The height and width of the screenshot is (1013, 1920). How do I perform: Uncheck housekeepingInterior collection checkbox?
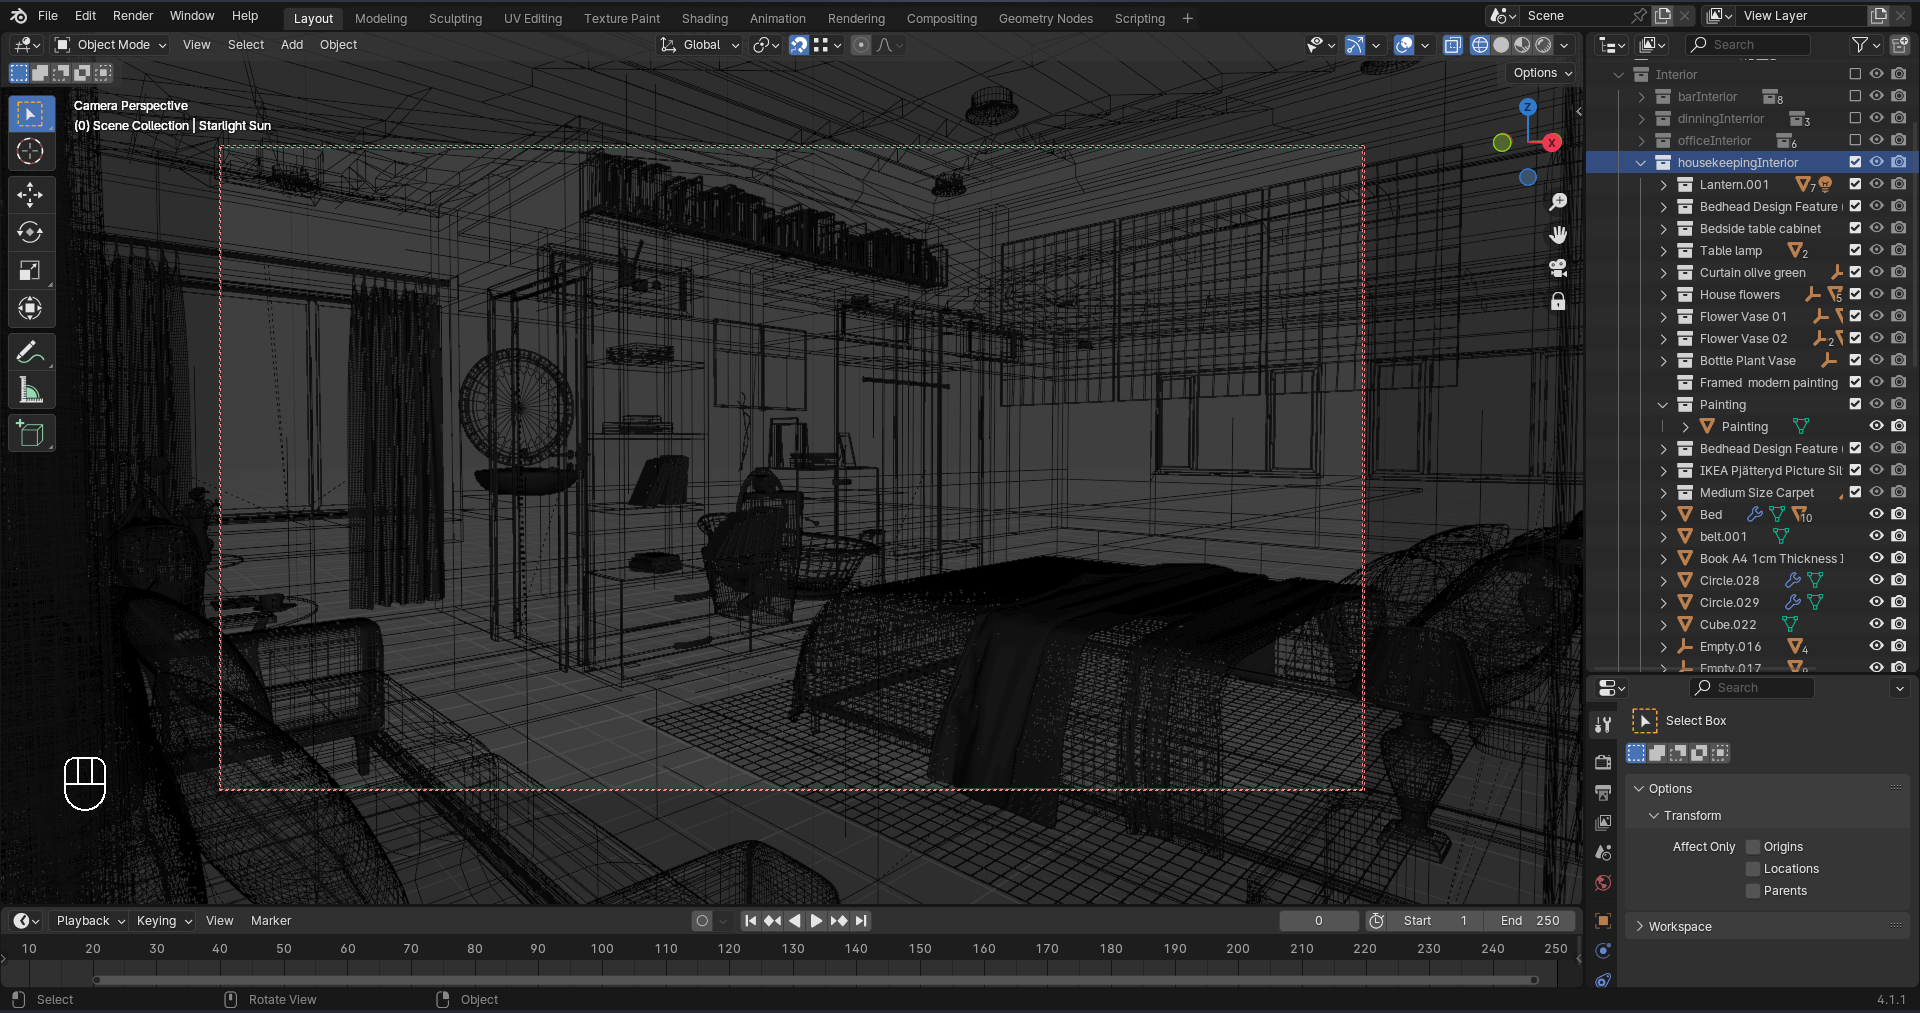tap(1855, 162)
